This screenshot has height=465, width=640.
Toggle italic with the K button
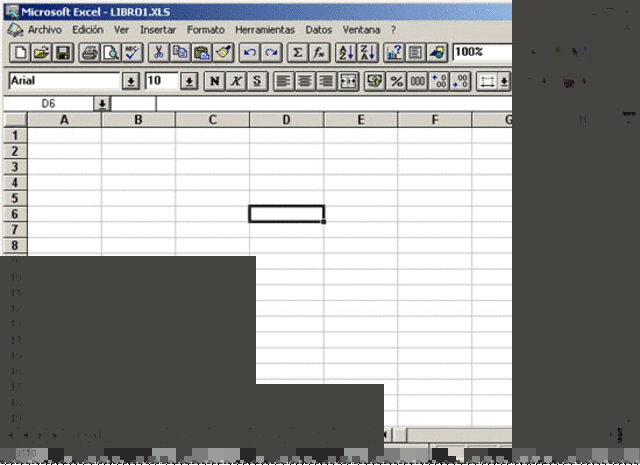236,81
